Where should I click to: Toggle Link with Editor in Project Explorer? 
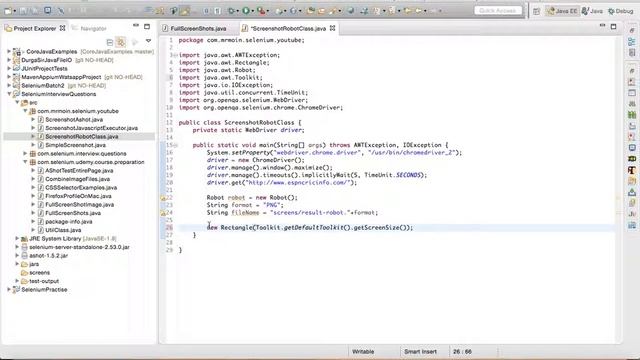121,42
